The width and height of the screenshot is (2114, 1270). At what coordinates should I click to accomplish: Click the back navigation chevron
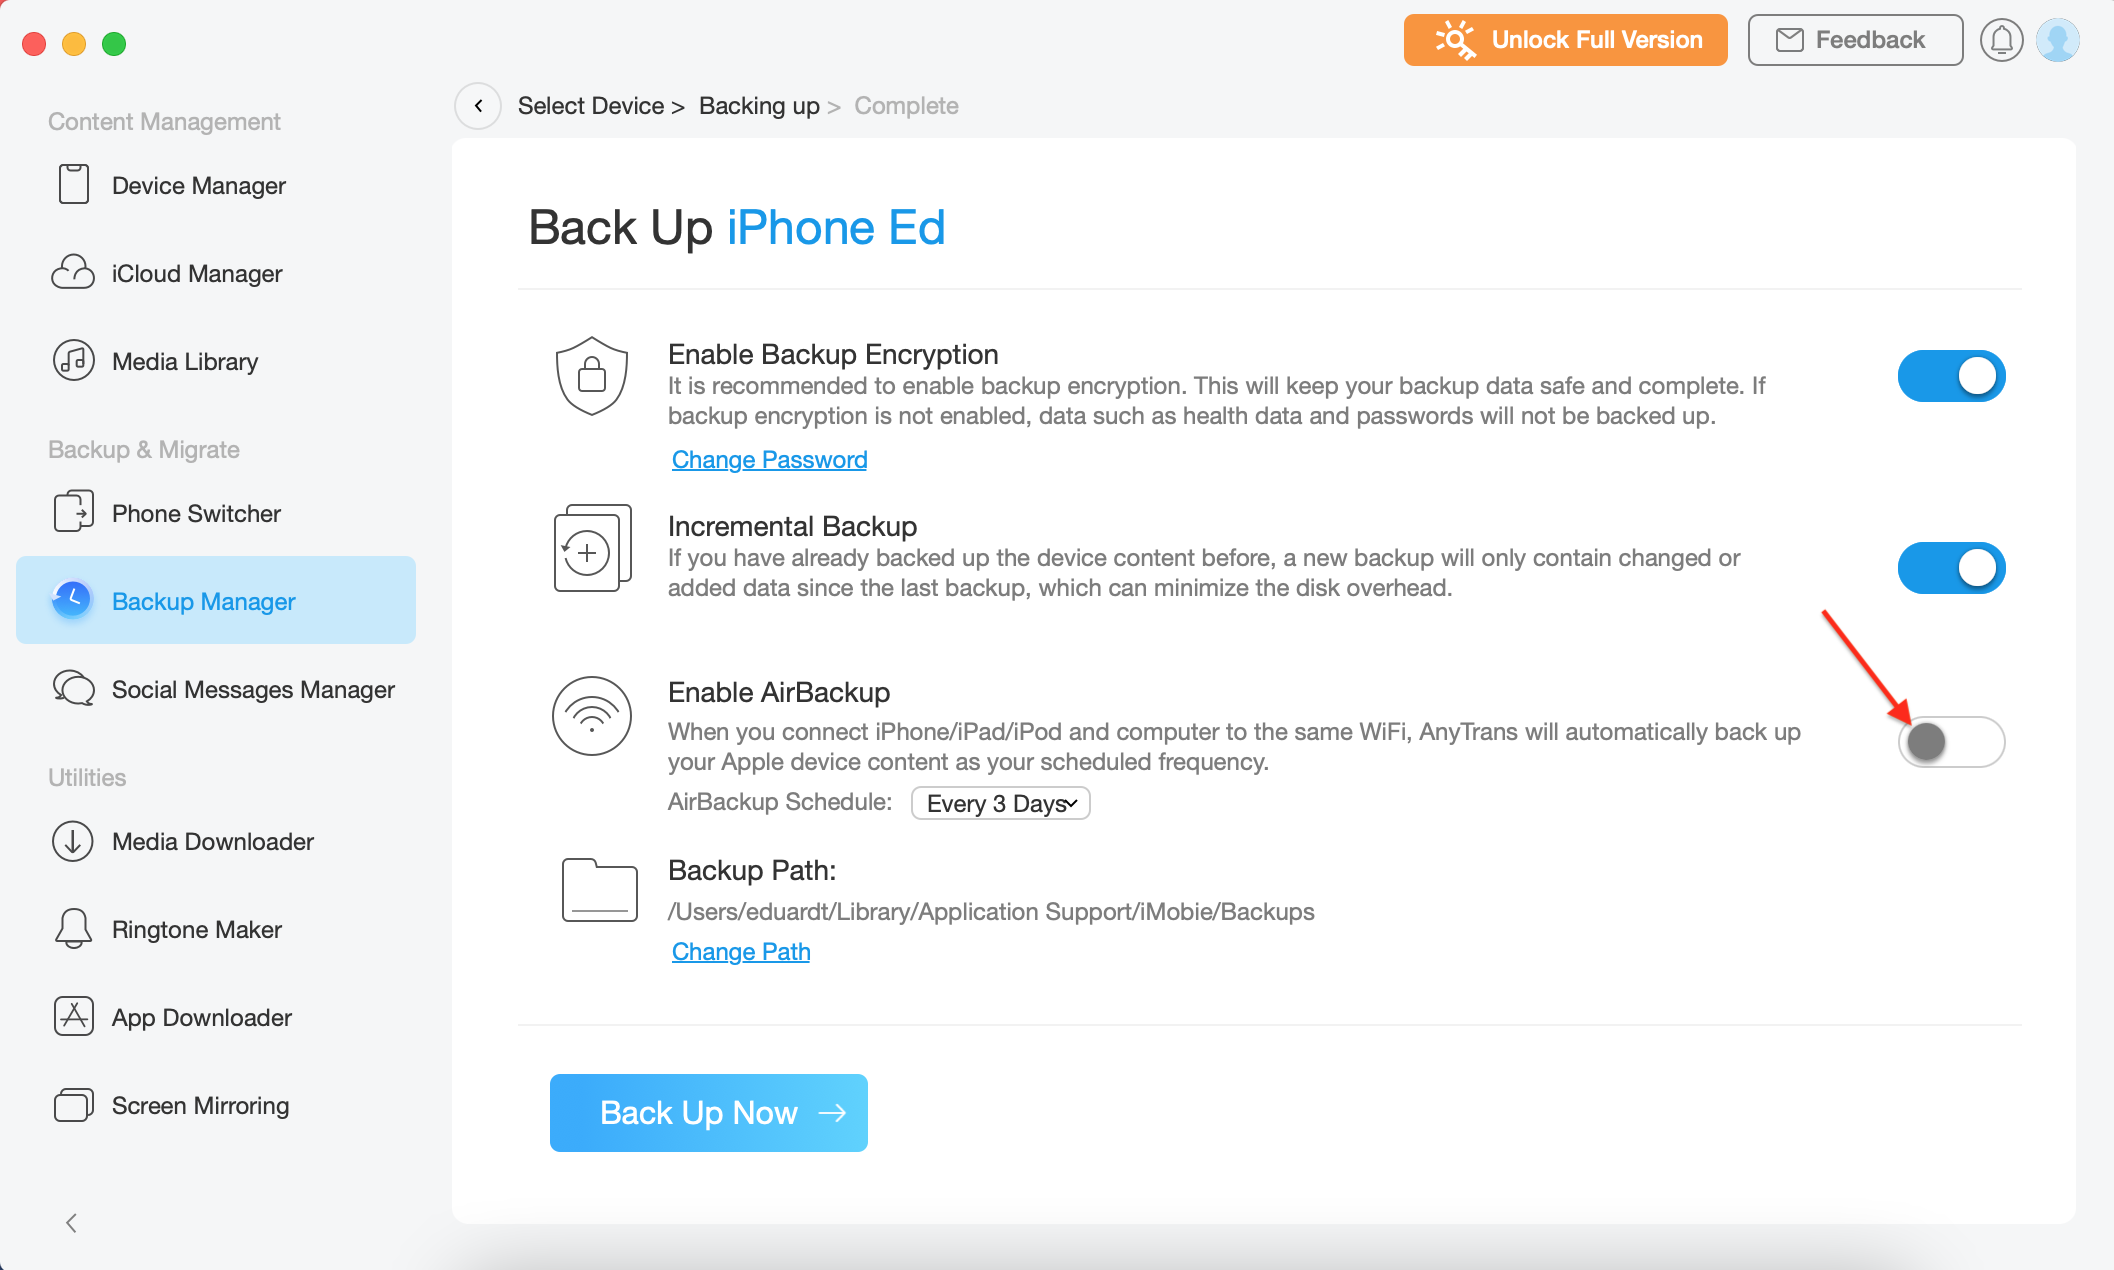tap(477, 104)
